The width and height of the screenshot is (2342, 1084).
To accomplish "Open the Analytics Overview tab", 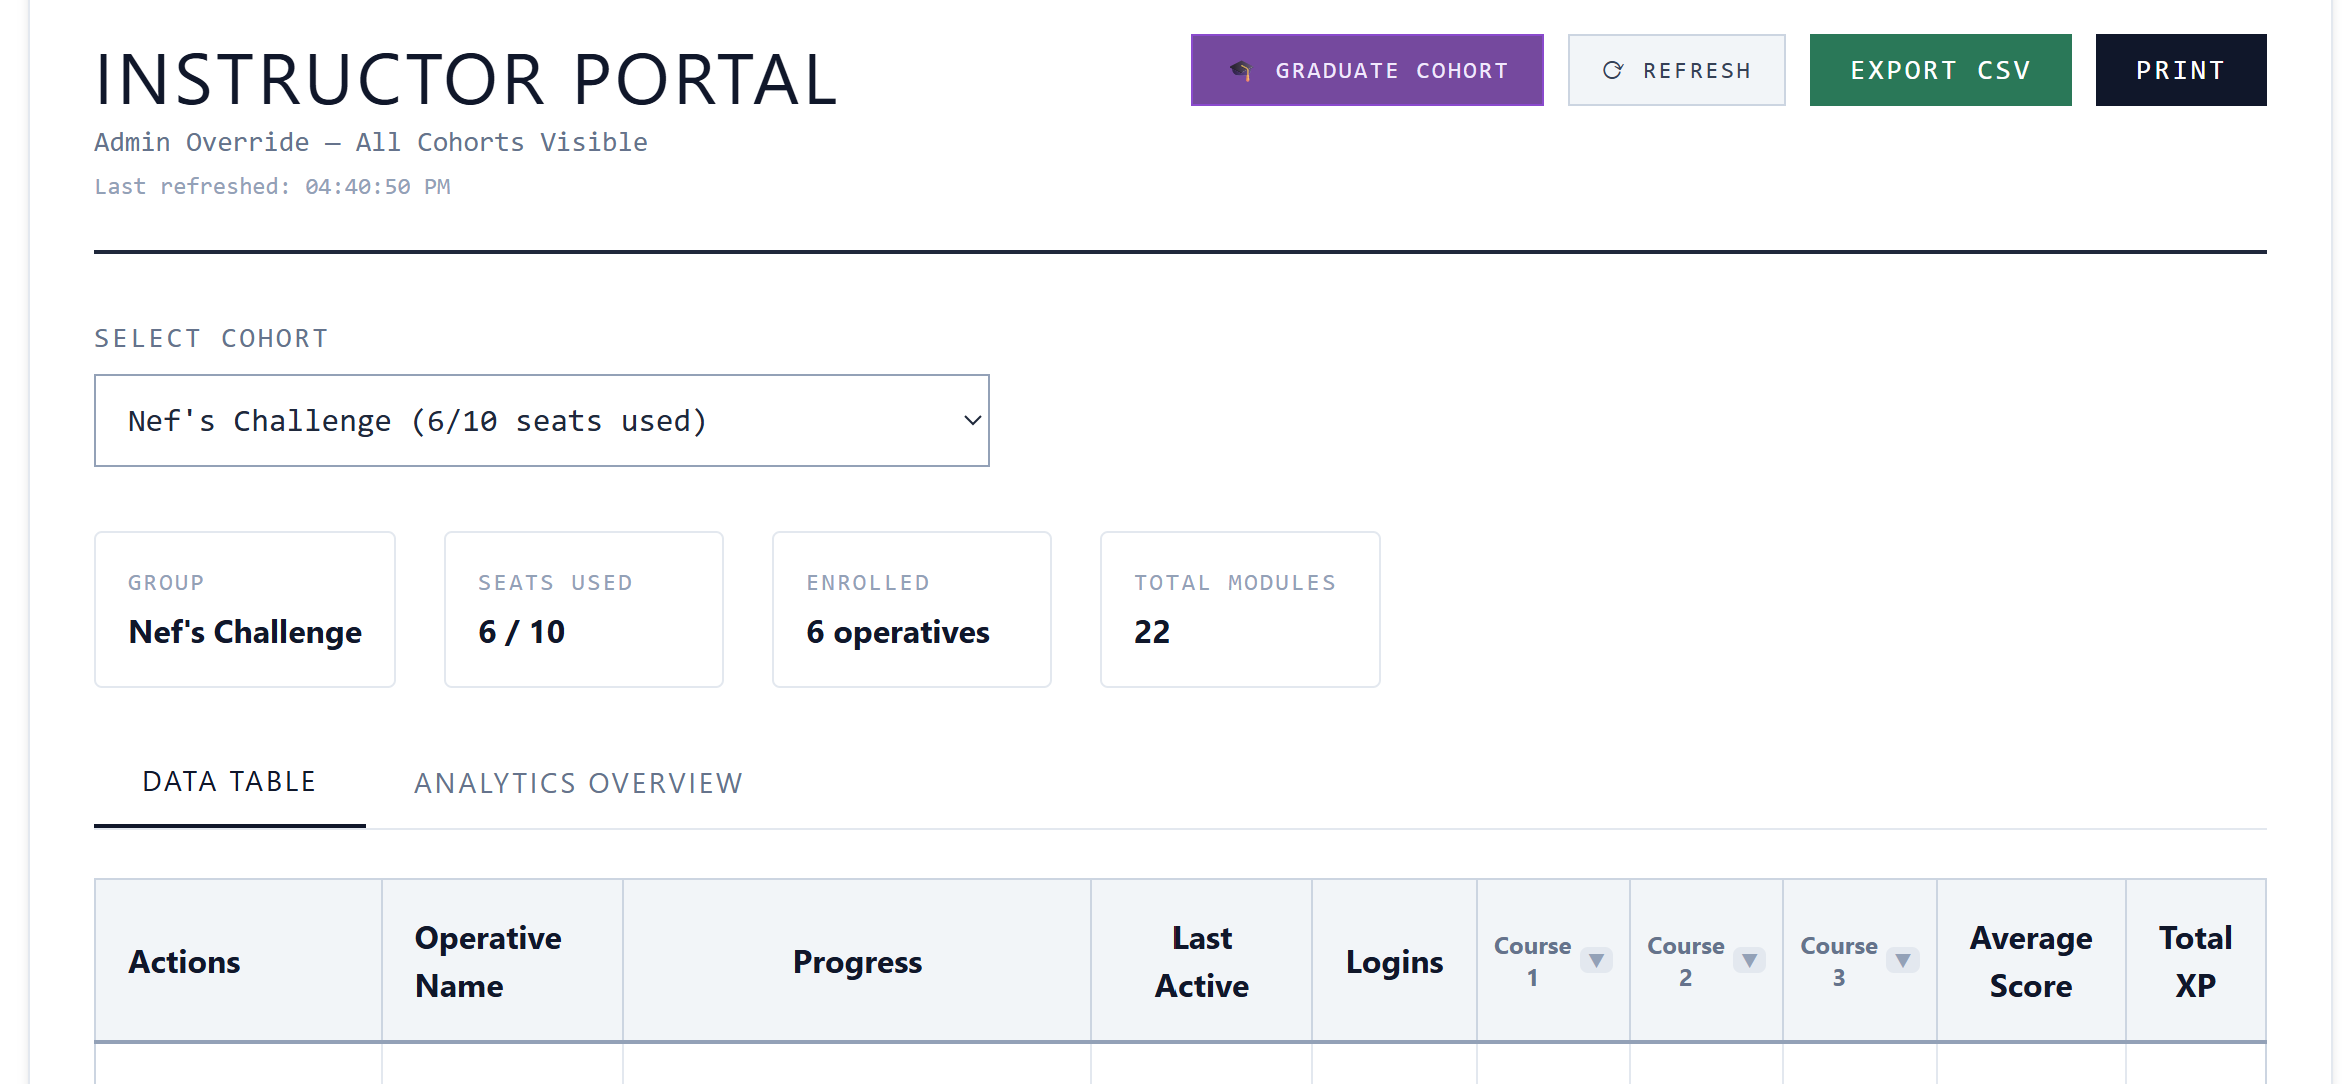I will tap(578, 783).
